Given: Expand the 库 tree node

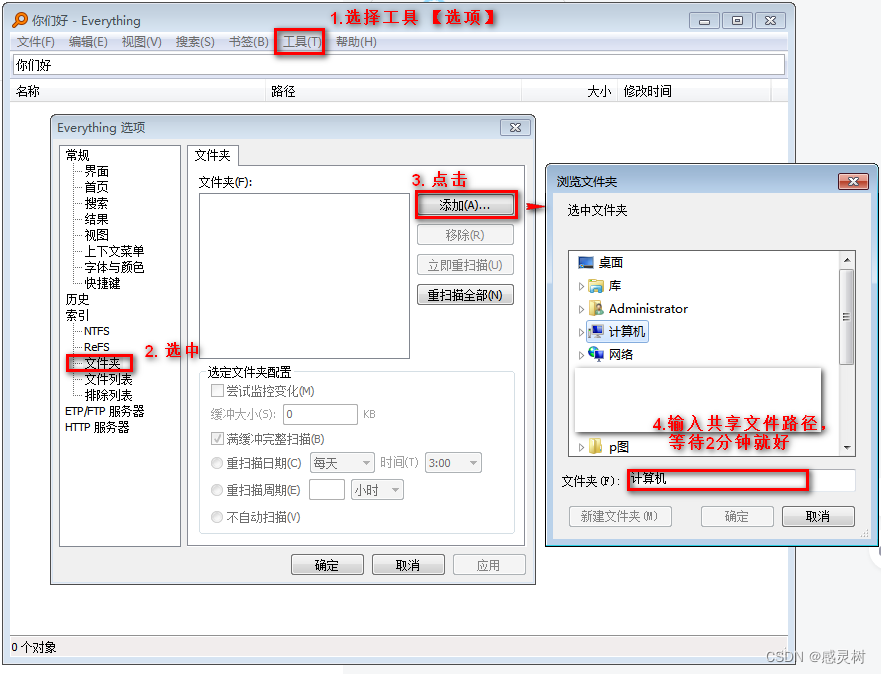Looking at the screenshot, I should tap(582, 286).
